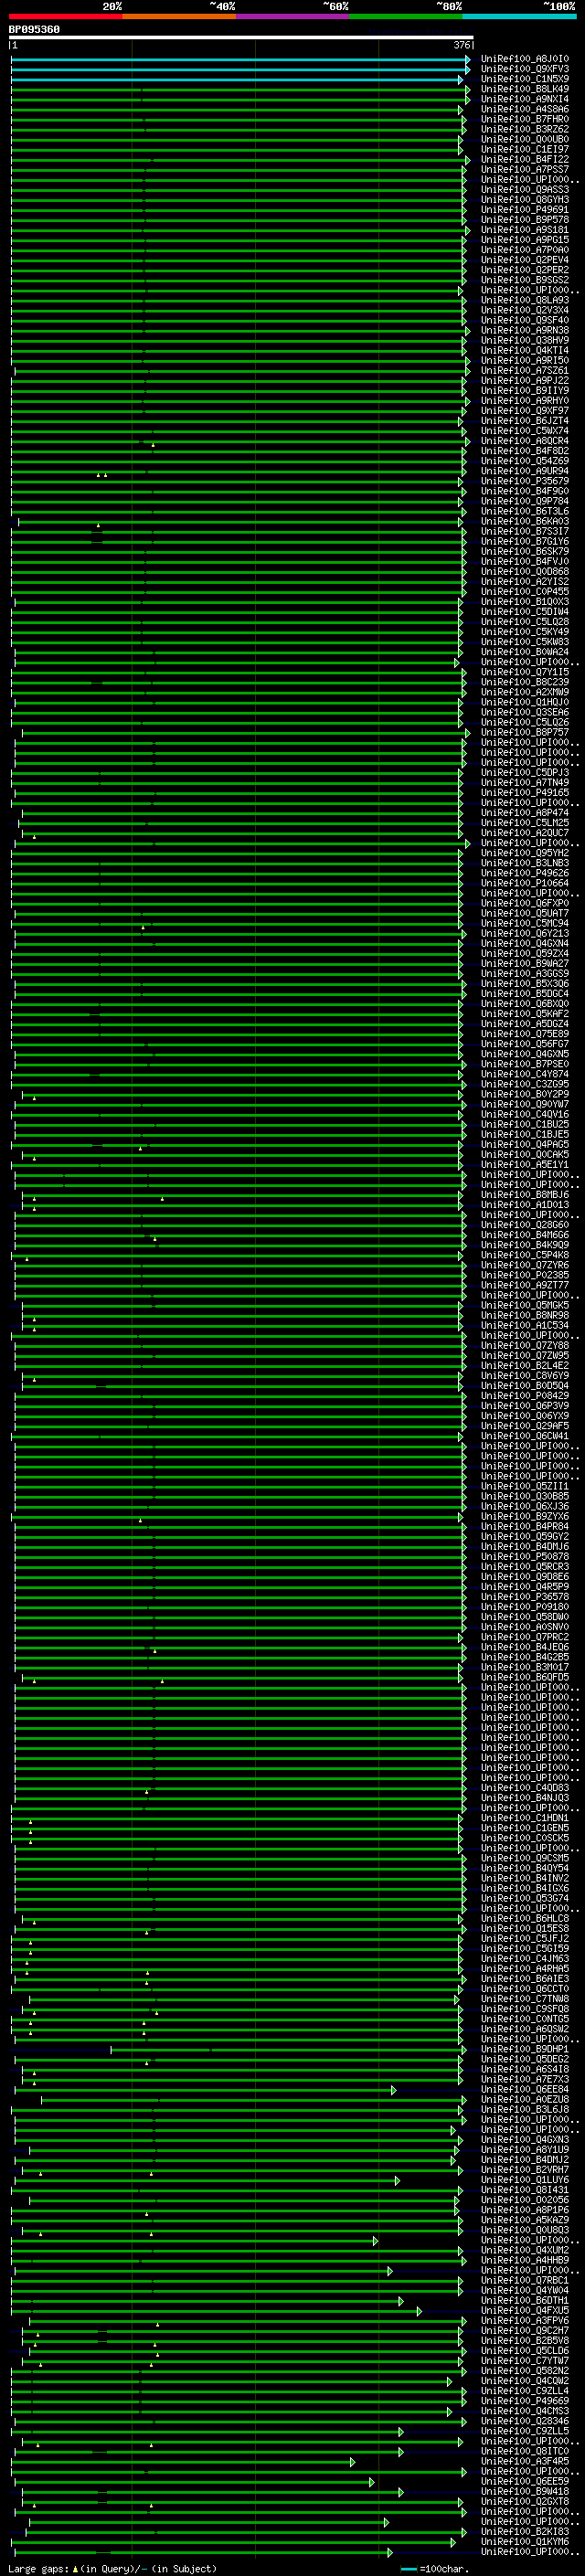This screenshot has height=2576, width=585.
Task: Select hit UniRef100_Q6EE59
Action: [524, 2481]
